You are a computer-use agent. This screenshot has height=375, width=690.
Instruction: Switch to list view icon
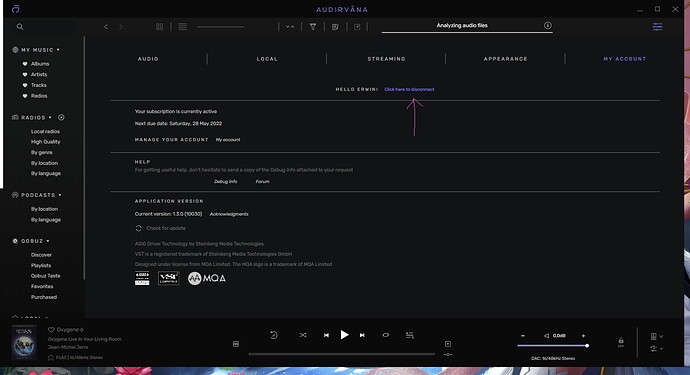[x=182, y=27]
